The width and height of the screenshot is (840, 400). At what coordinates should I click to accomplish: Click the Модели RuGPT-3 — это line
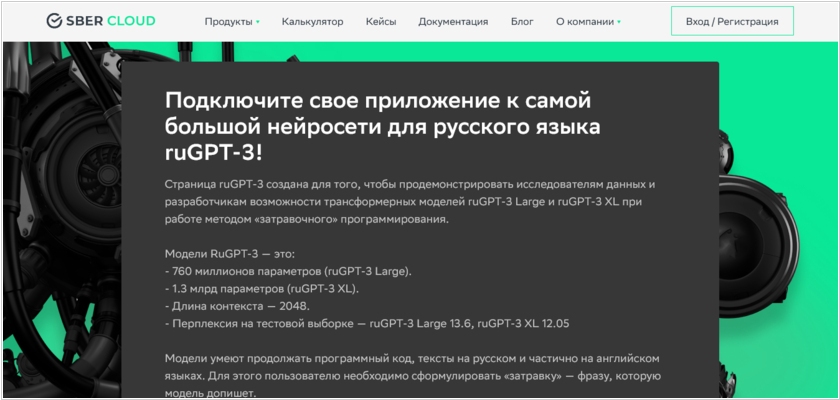230,253
